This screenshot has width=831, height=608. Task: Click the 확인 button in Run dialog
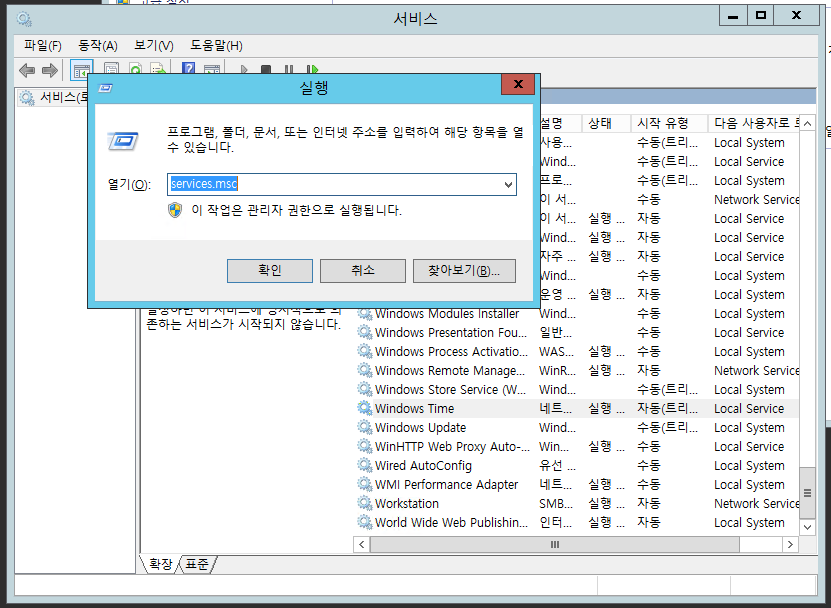270,271
